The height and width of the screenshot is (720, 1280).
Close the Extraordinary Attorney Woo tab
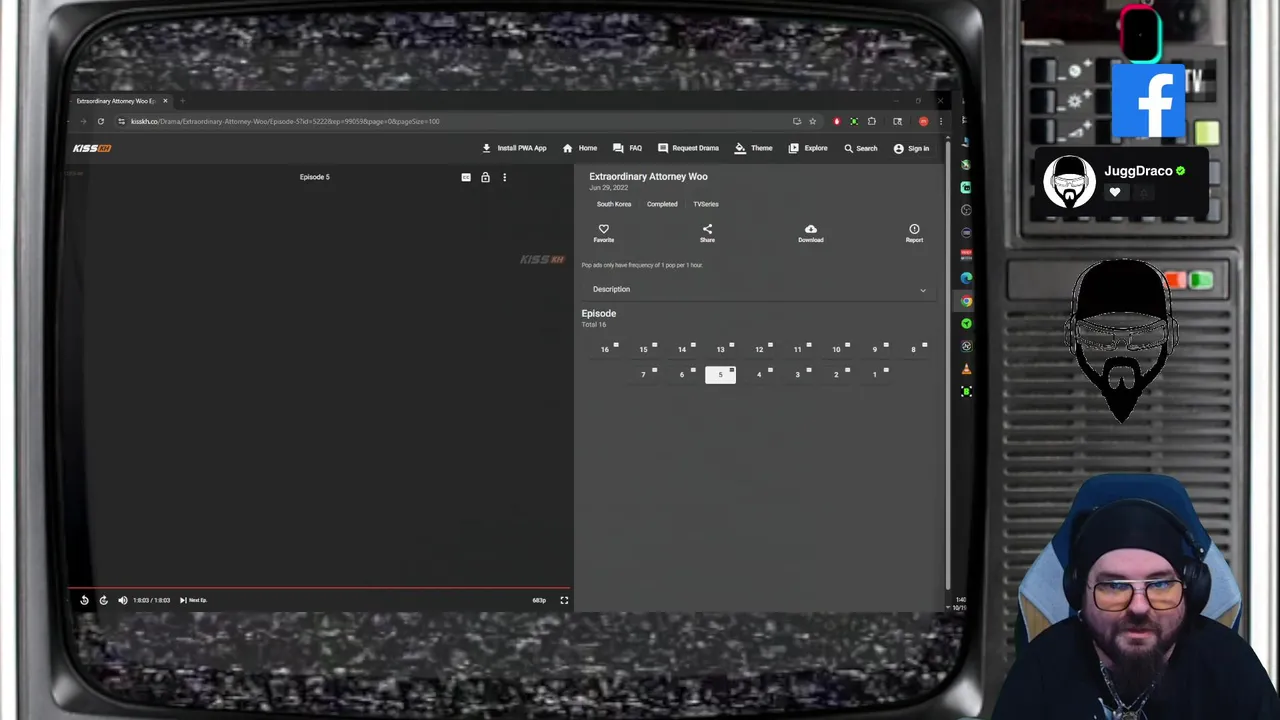point(165,101)
